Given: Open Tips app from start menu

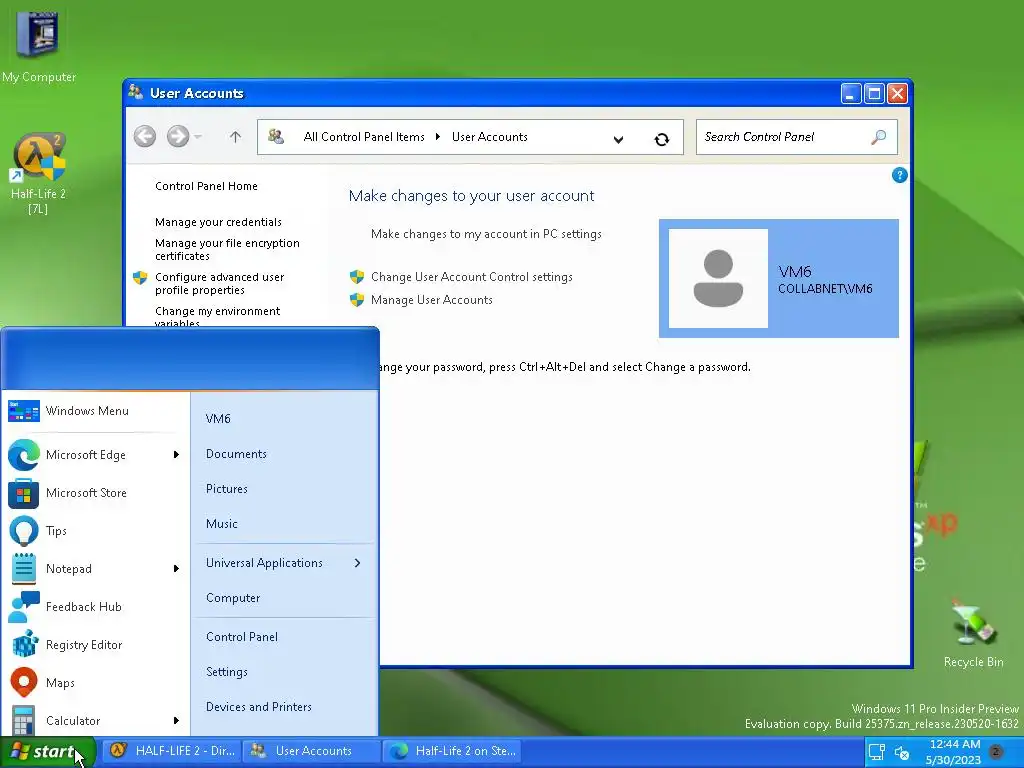Looking at the screenshot, I should pos(95,531).
